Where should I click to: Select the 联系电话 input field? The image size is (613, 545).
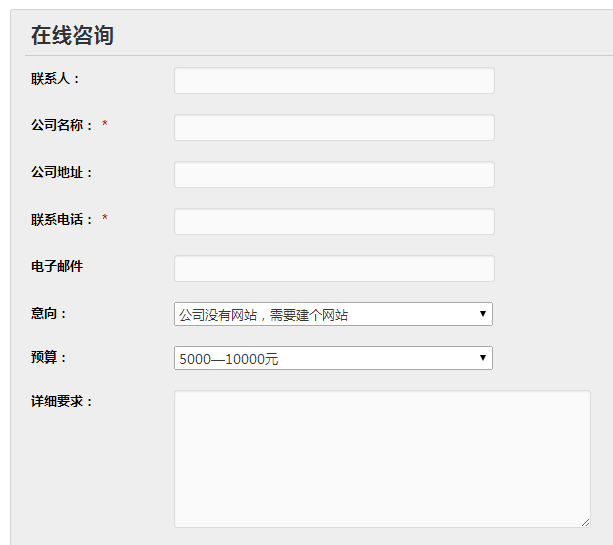(334, 222)
